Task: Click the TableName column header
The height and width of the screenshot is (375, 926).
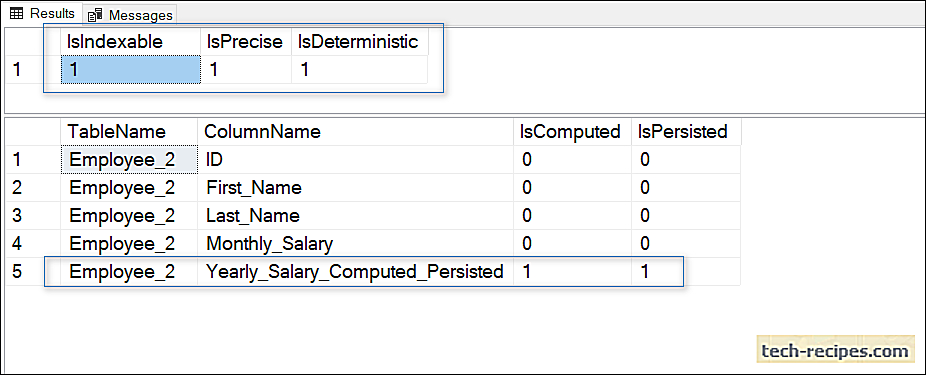Action: pos(129,132)
